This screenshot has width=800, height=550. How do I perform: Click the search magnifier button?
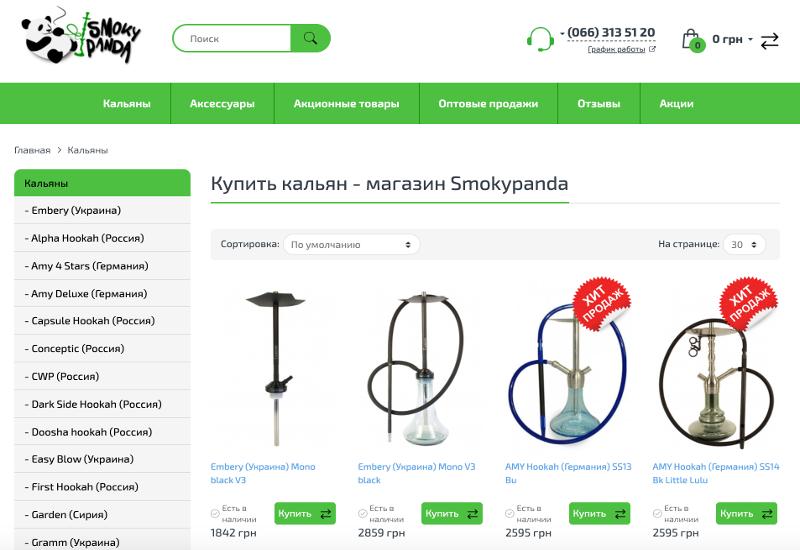(x=310, y=38)
